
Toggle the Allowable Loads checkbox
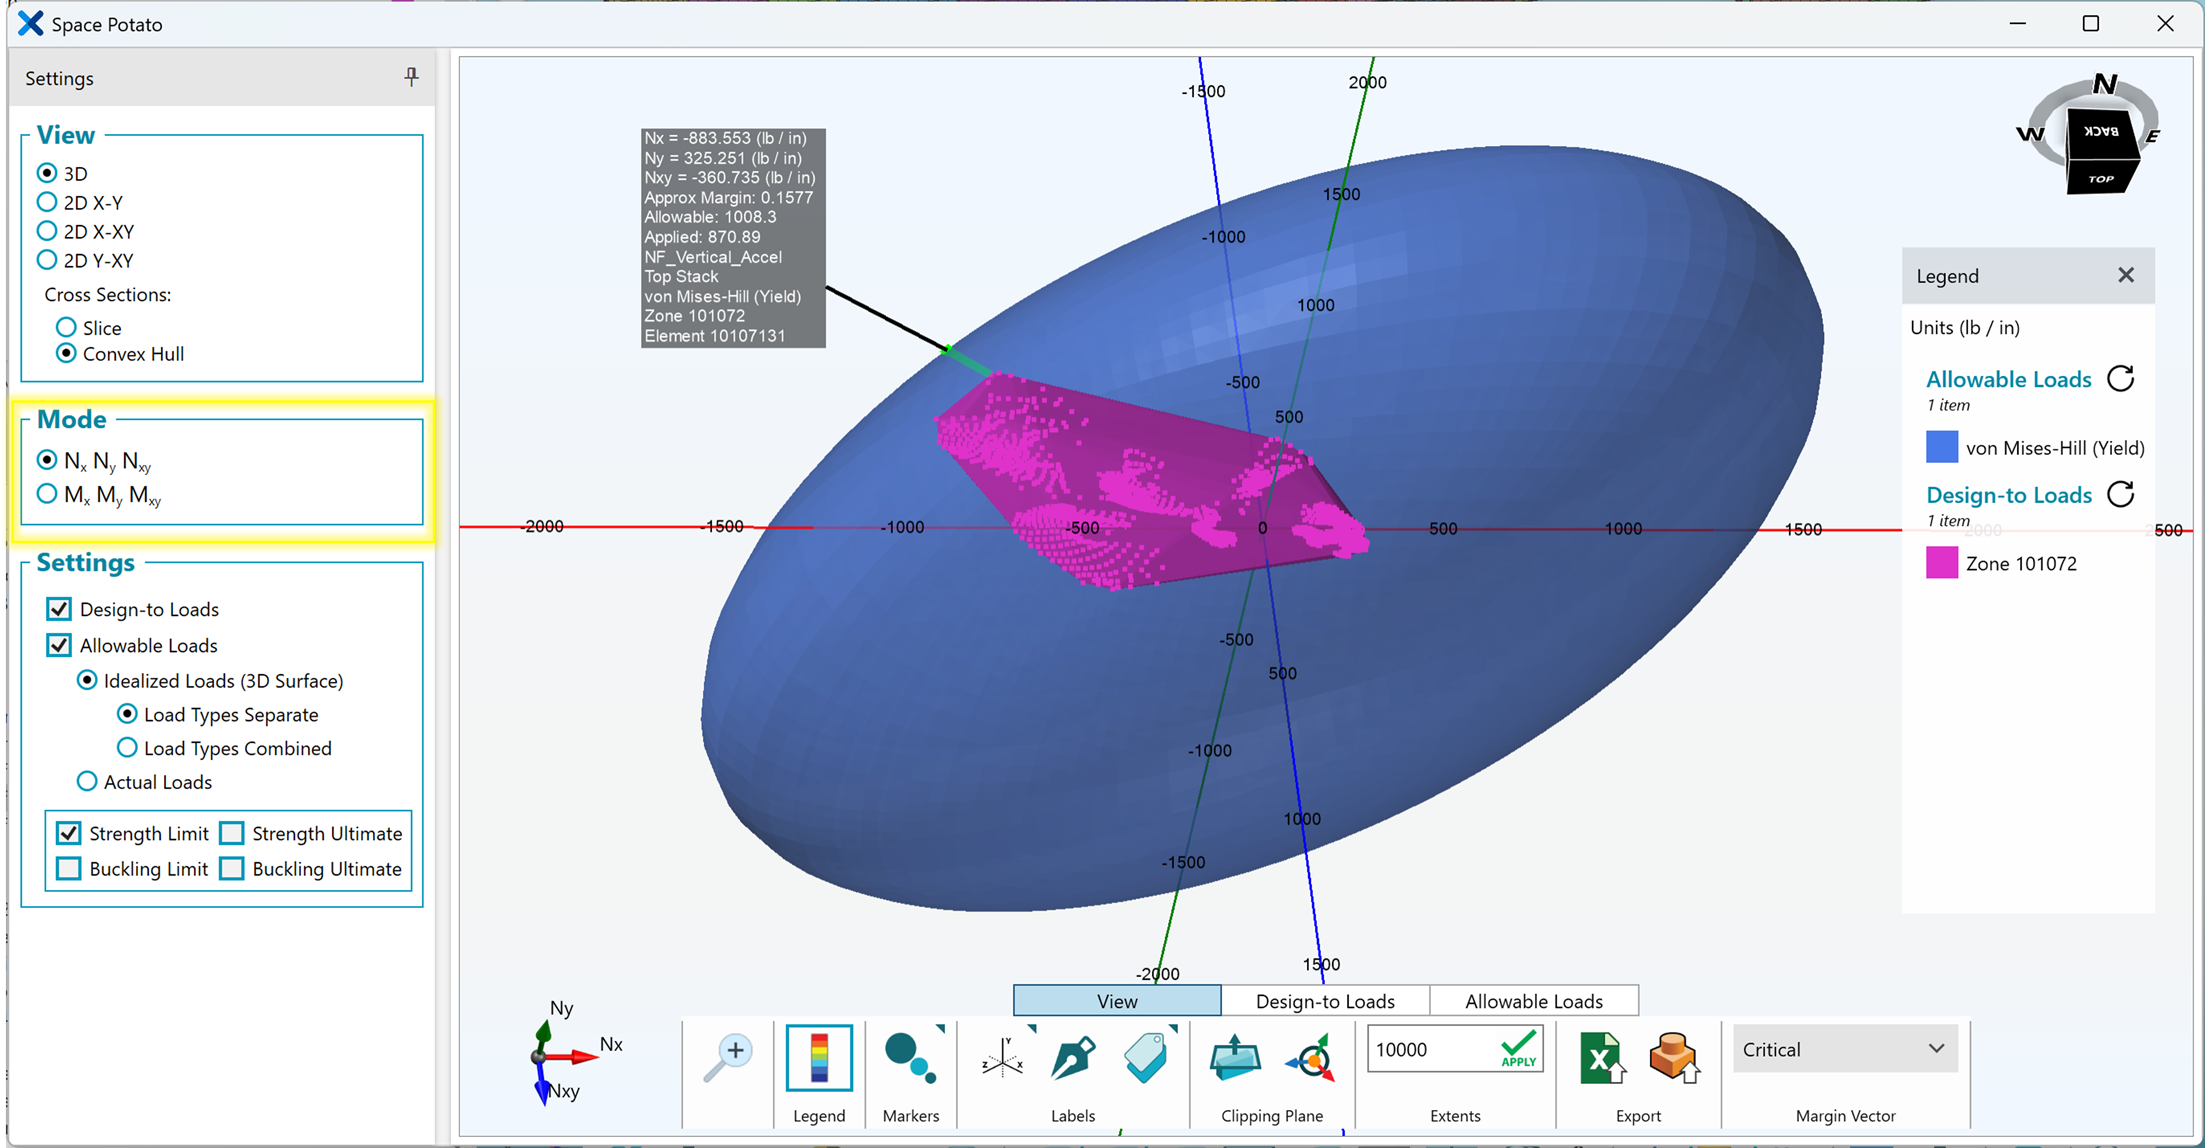tap(59, 645)
